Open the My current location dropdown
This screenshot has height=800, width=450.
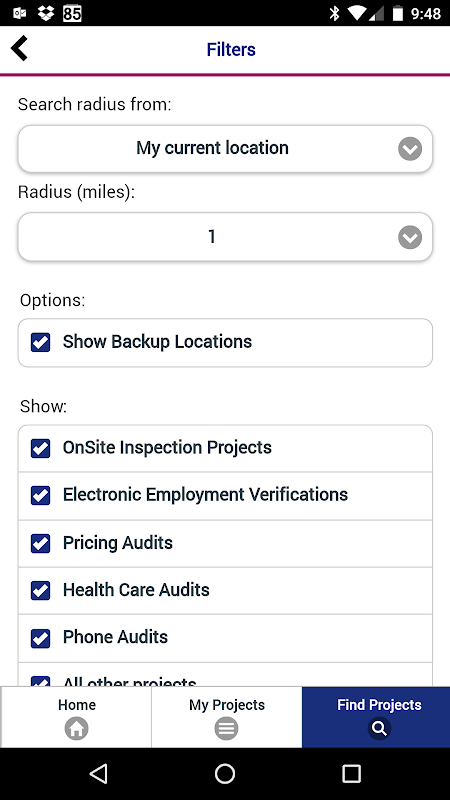[225, 148]
